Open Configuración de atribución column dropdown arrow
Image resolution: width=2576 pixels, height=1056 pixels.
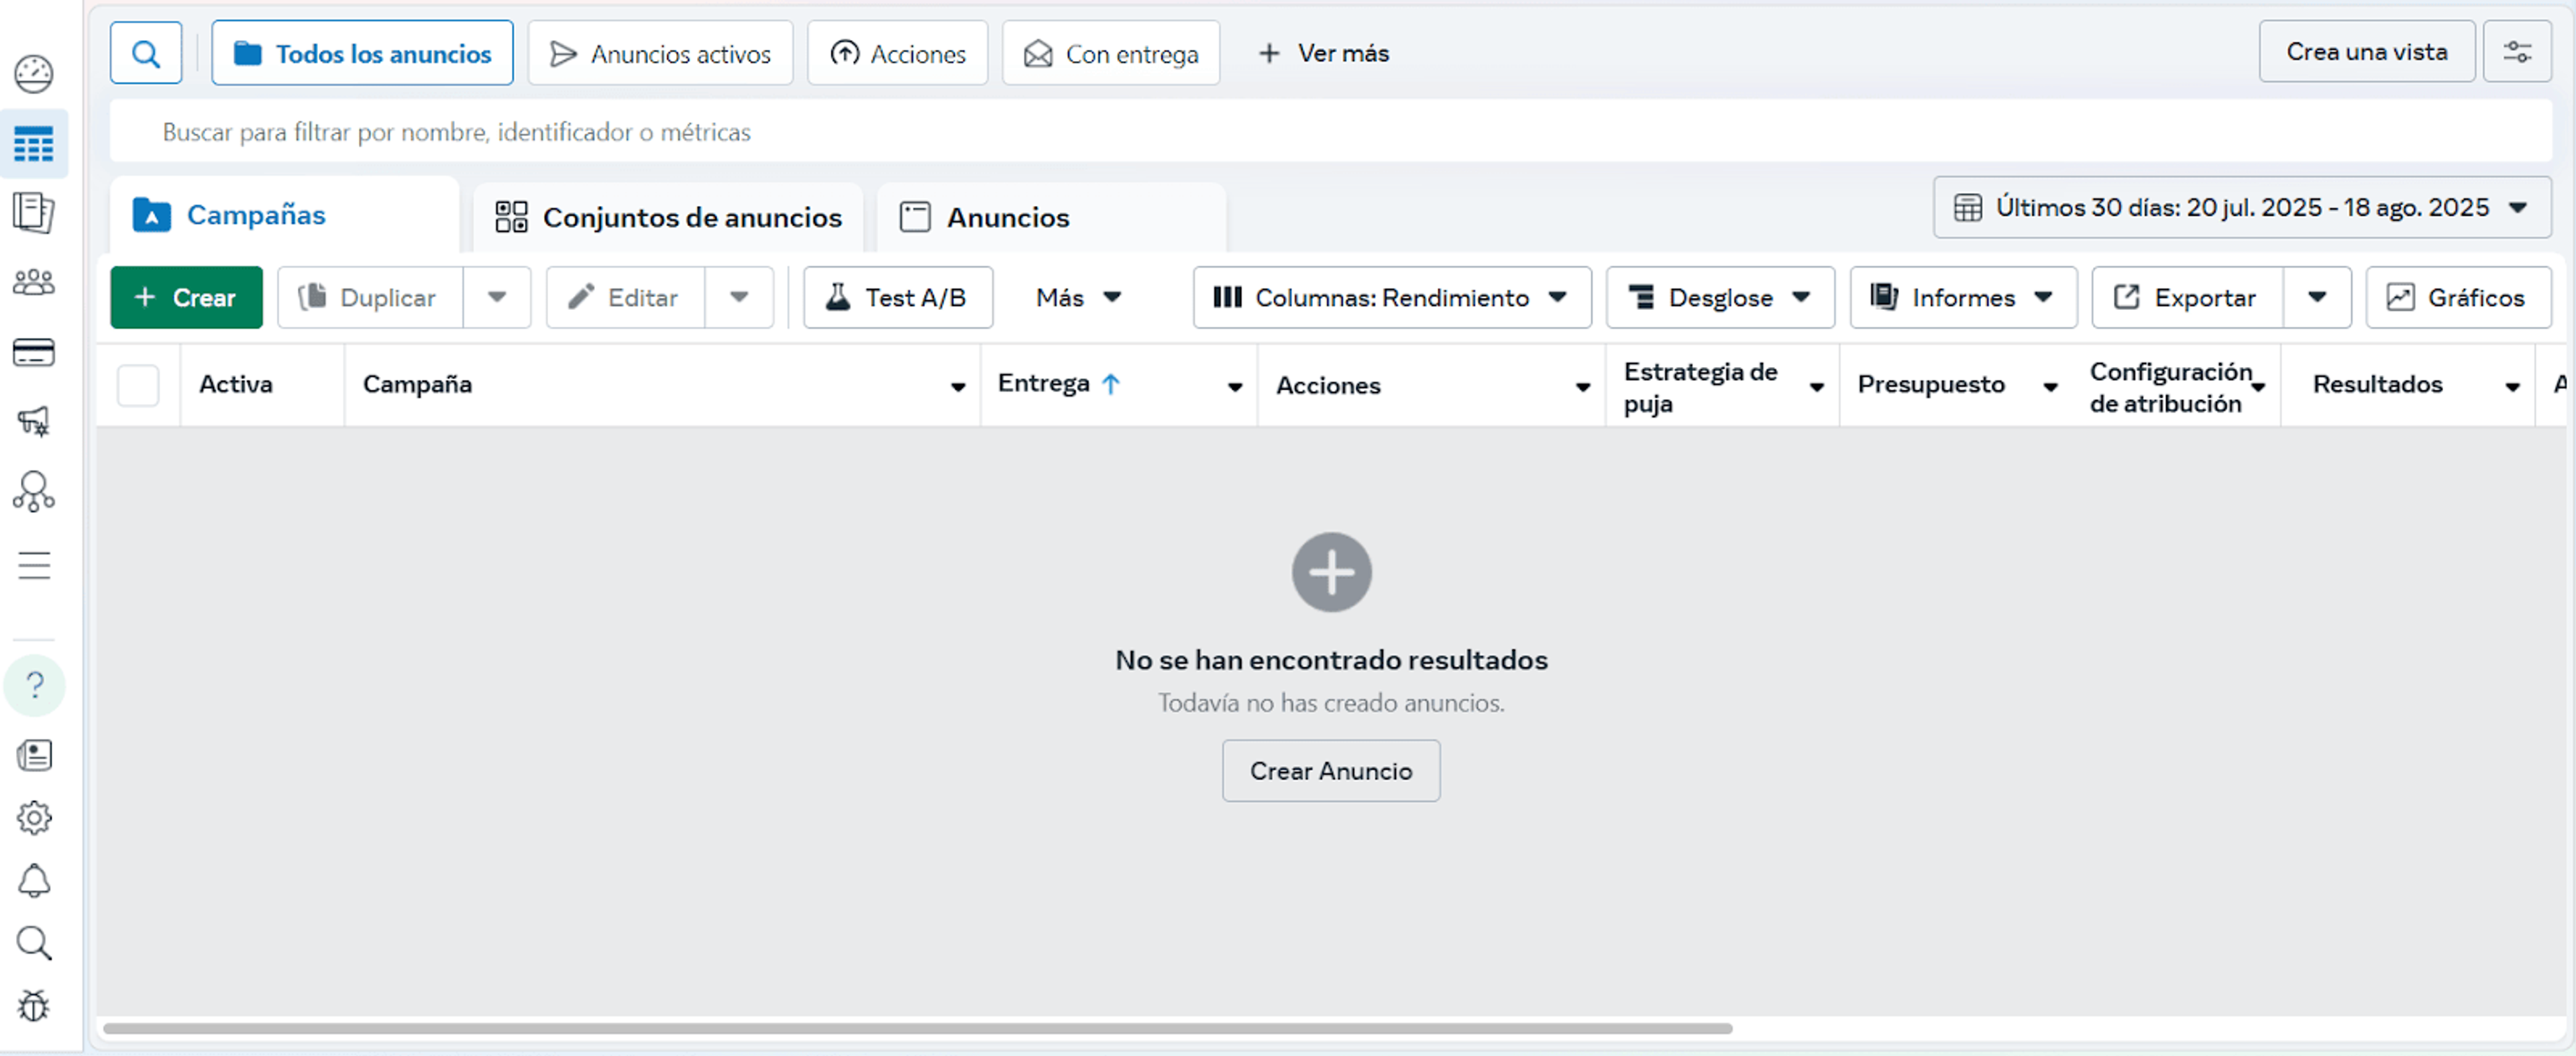click(x=2258, y=387)
